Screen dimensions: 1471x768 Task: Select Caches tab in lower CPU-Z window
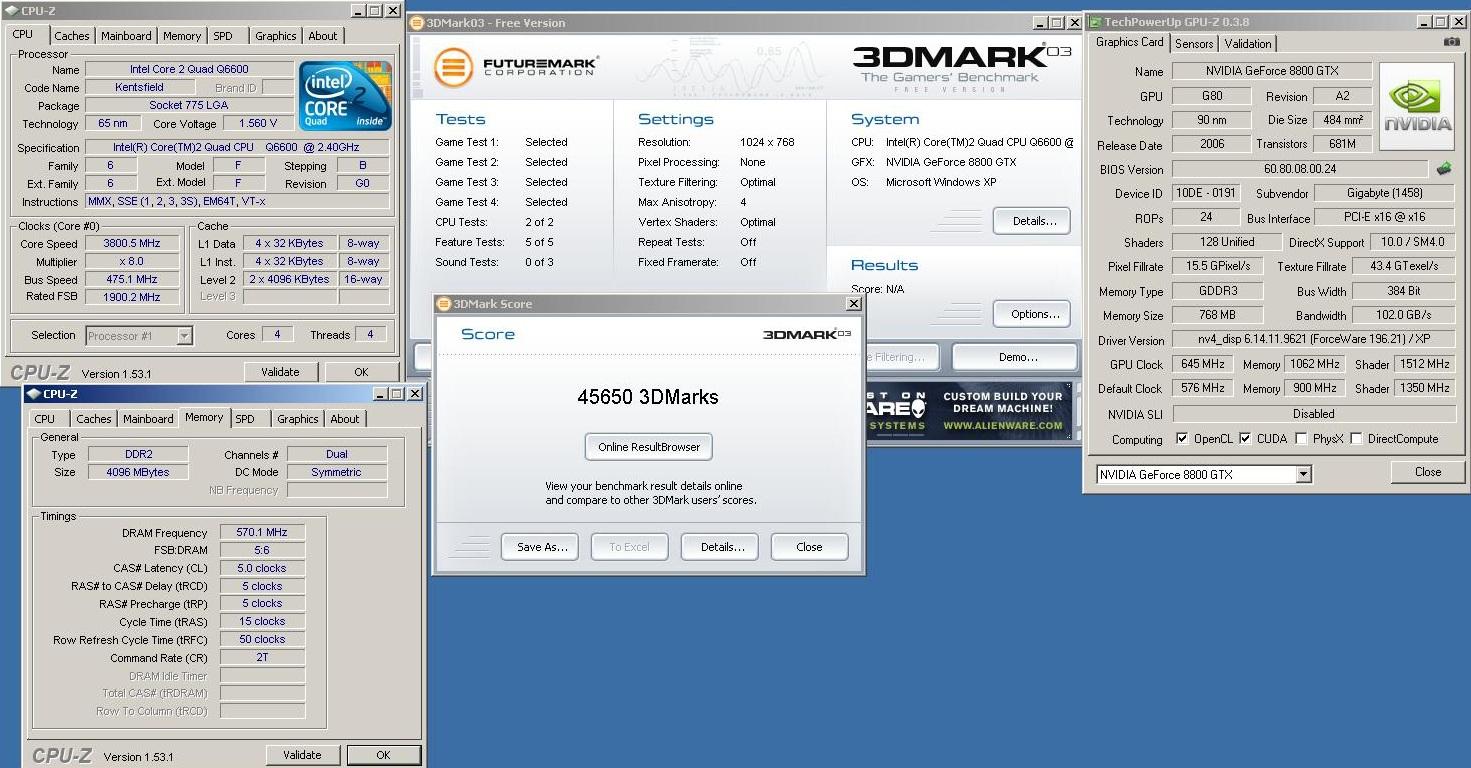point(94,419)
